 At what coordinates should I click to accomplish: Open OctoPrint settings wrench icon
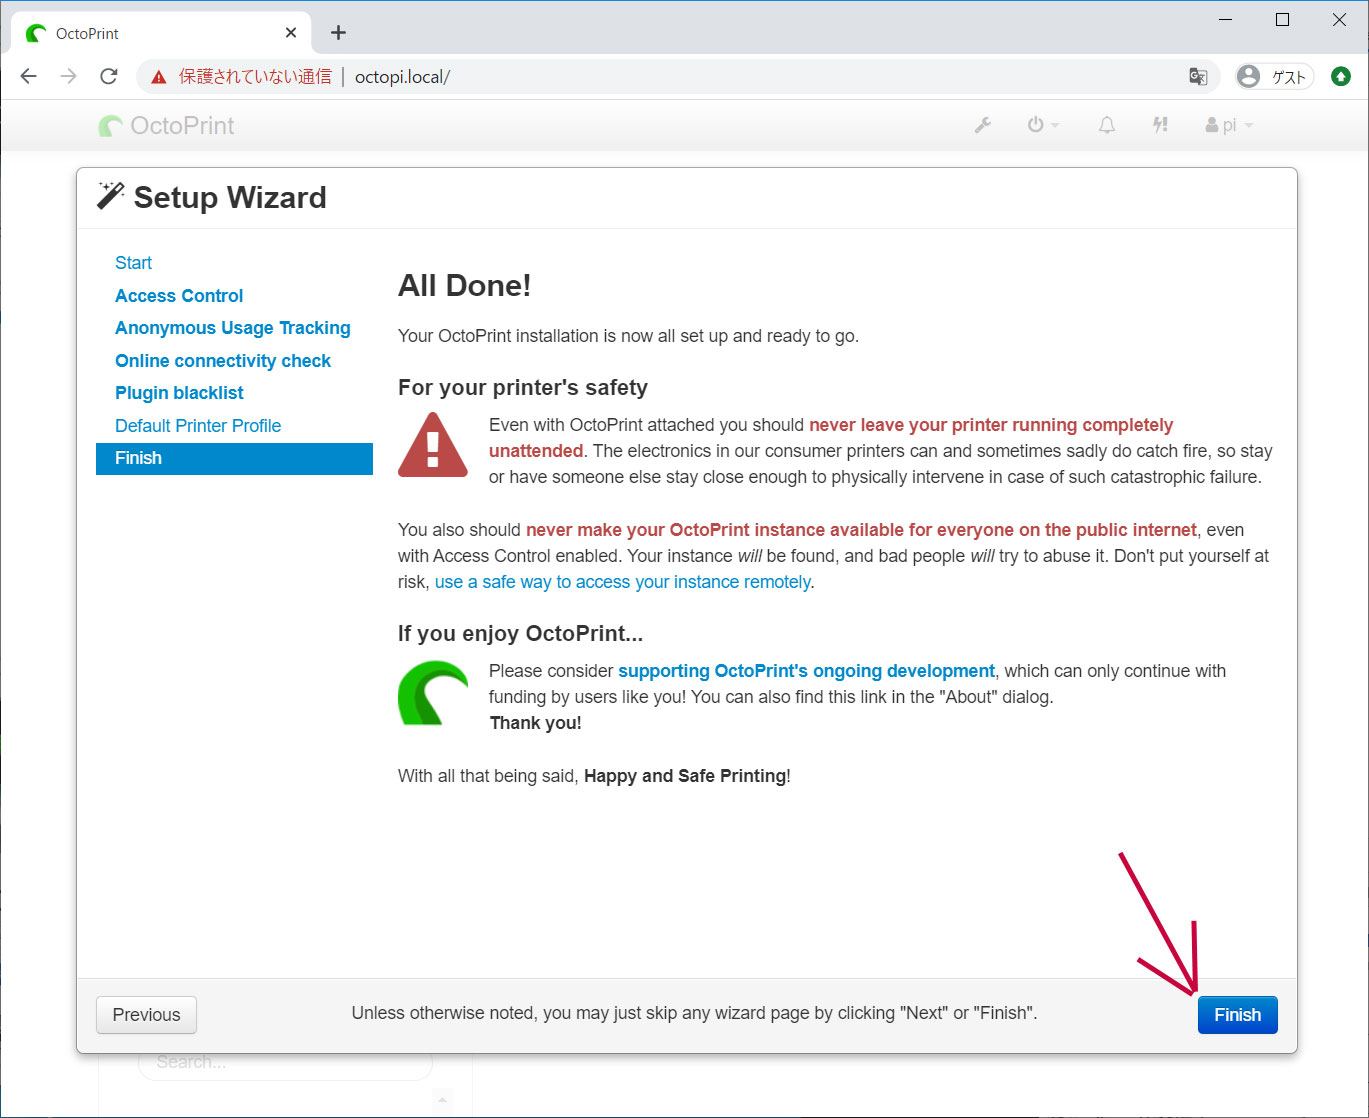point(983,125)
